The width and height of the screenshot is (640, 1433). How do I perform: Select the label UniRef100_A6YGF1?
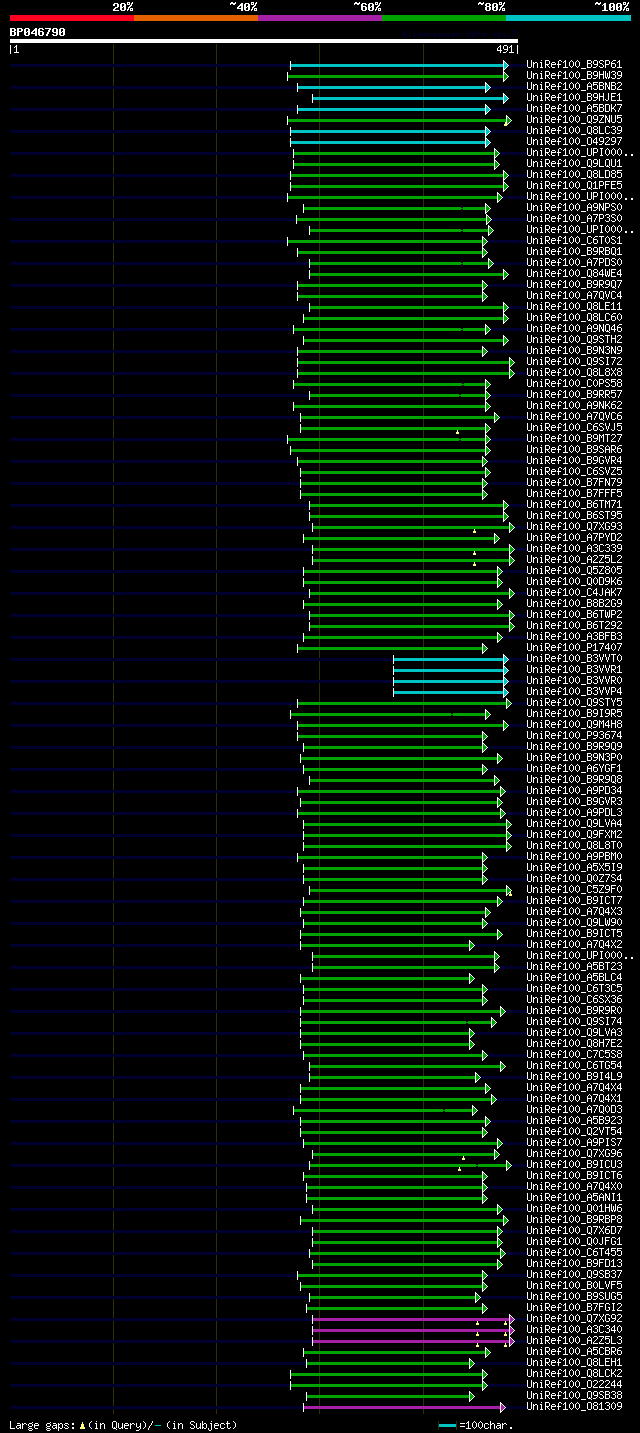[x=574, y=769]
